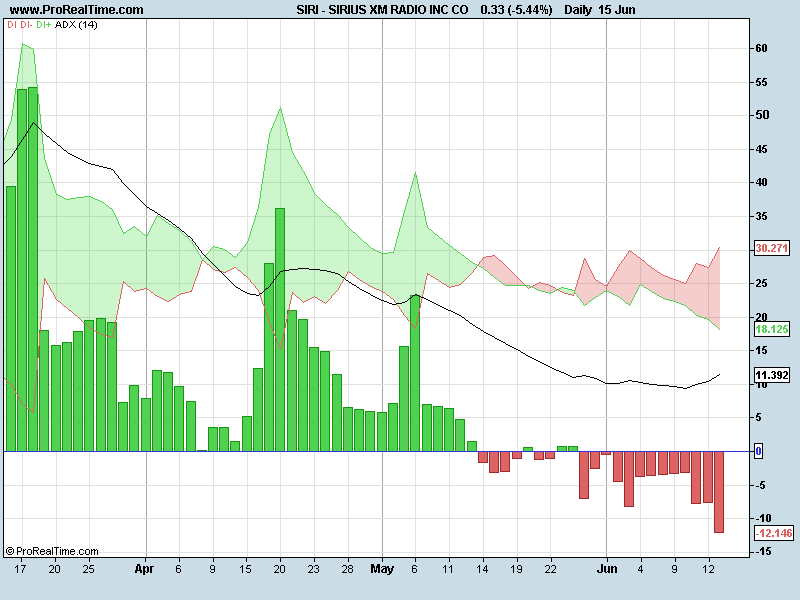
Task: Click the 30.271 DI- value tag
Action: pyautogui.click(x=771, y=248)
